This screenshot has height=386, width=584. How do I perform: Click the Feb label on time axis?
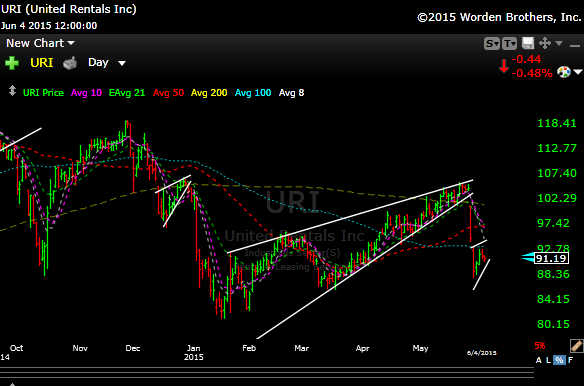click(x=249, y=348)
